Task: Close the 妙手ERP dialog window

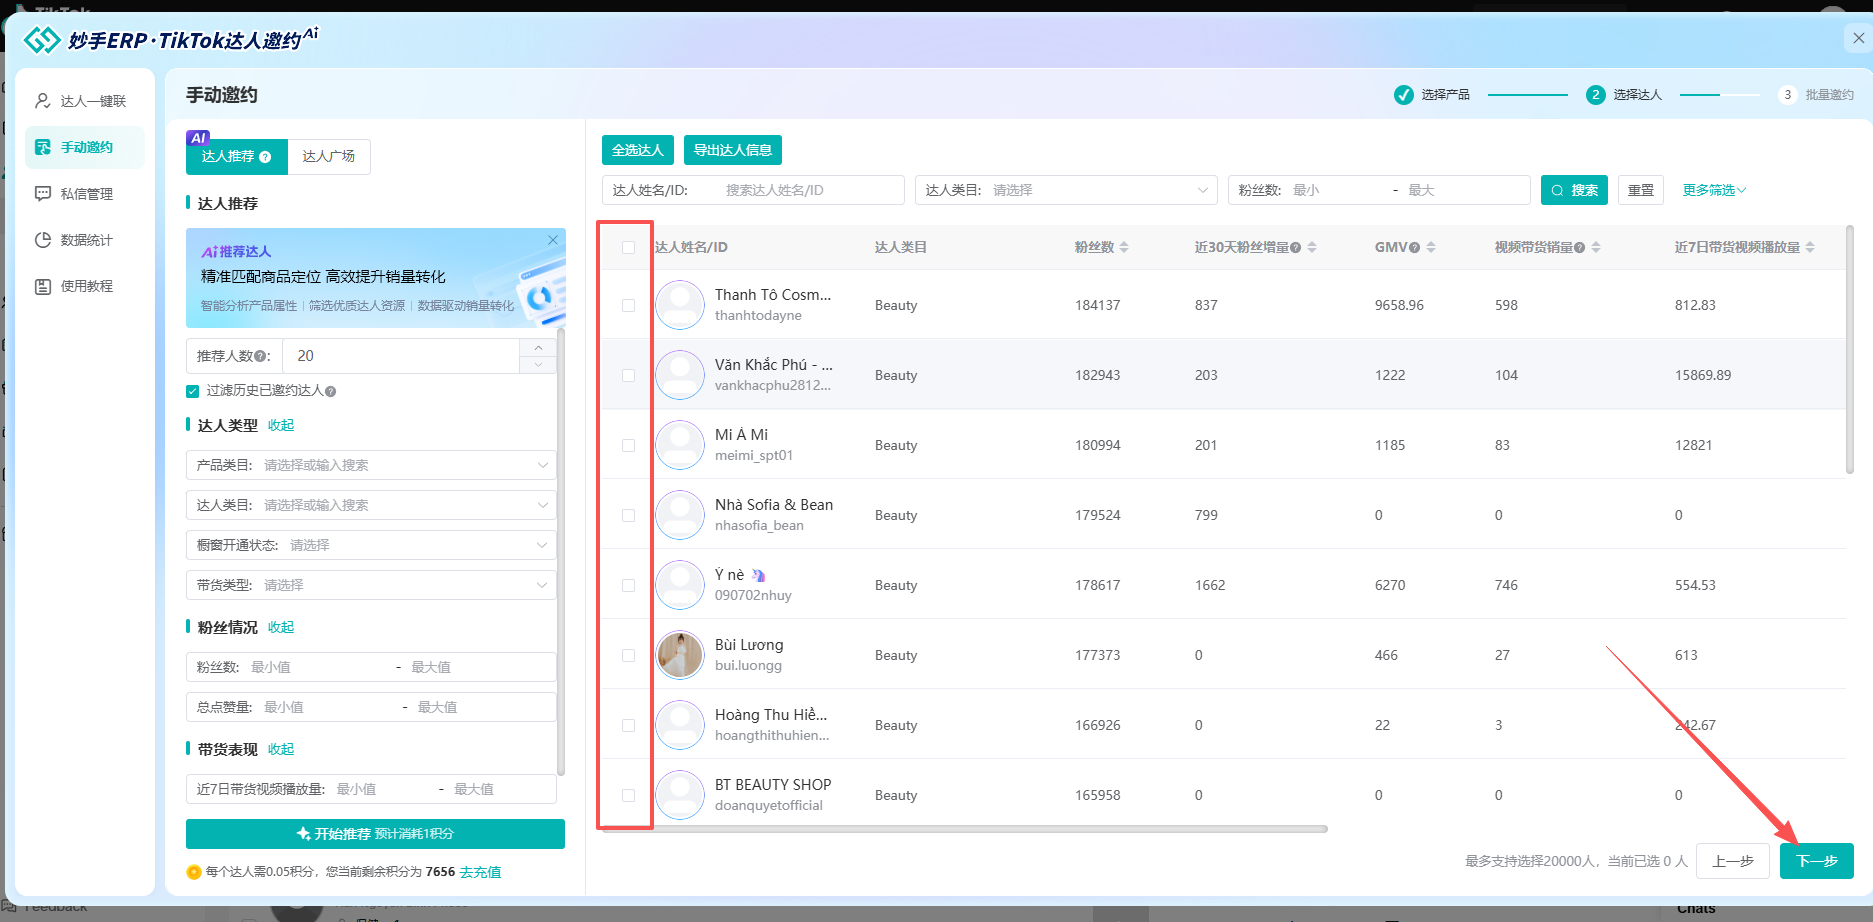Action: pos(1858,38)
